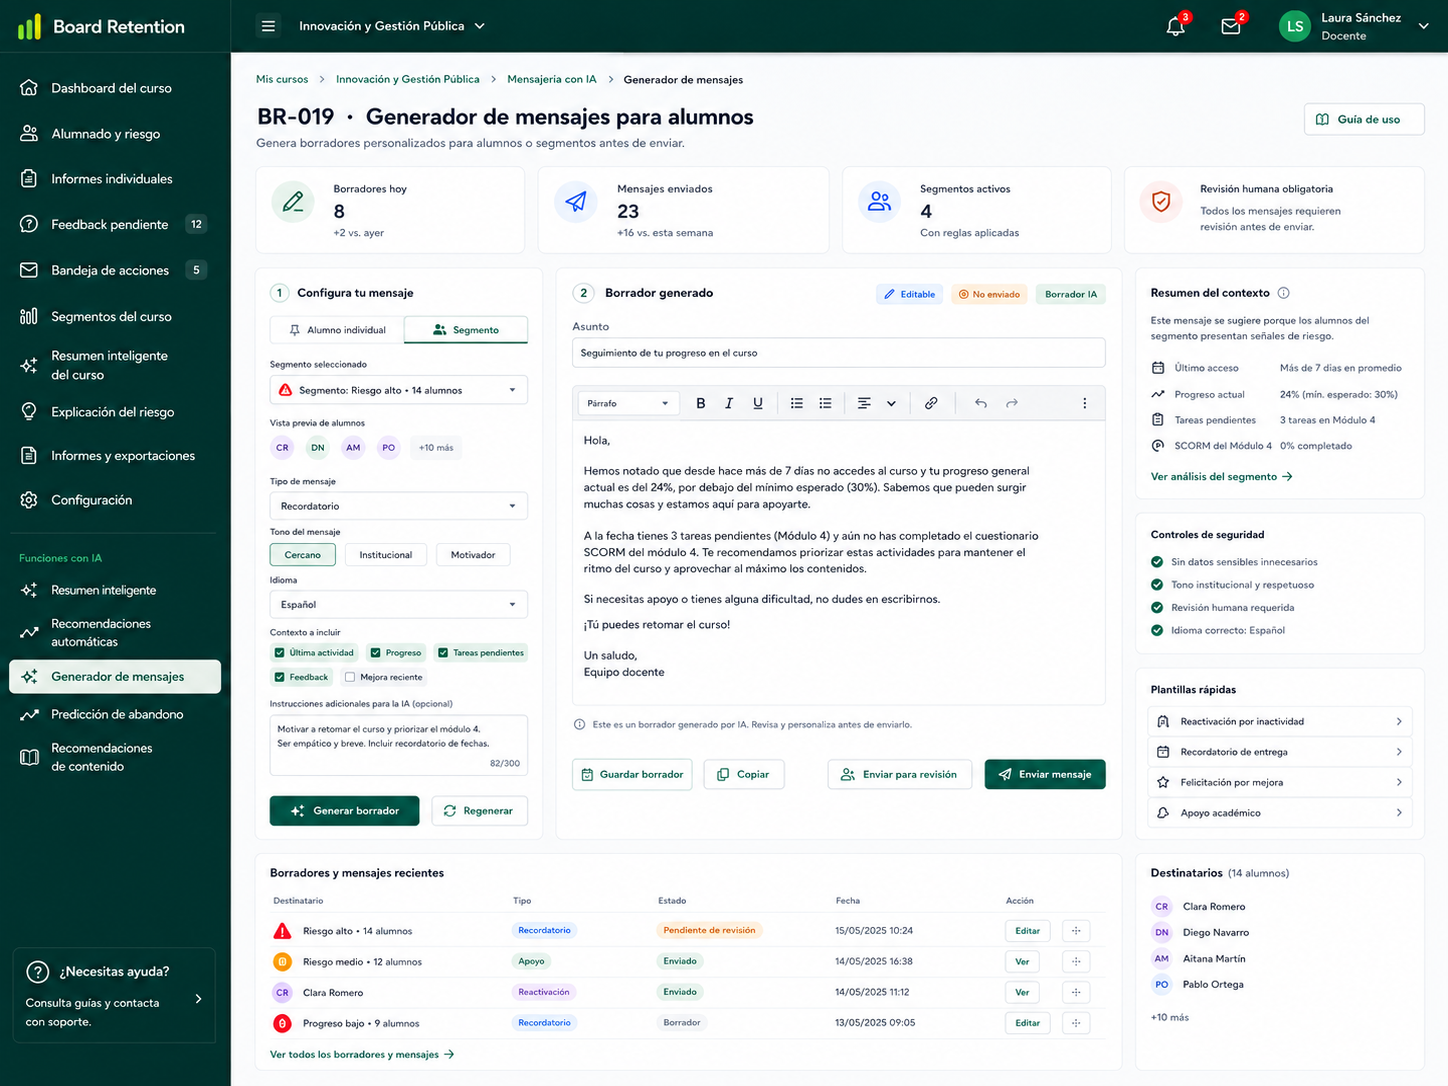Toggle Última actividad checkbox
The width and height of the screenshot is (1448, 1086).
point(280,653)
